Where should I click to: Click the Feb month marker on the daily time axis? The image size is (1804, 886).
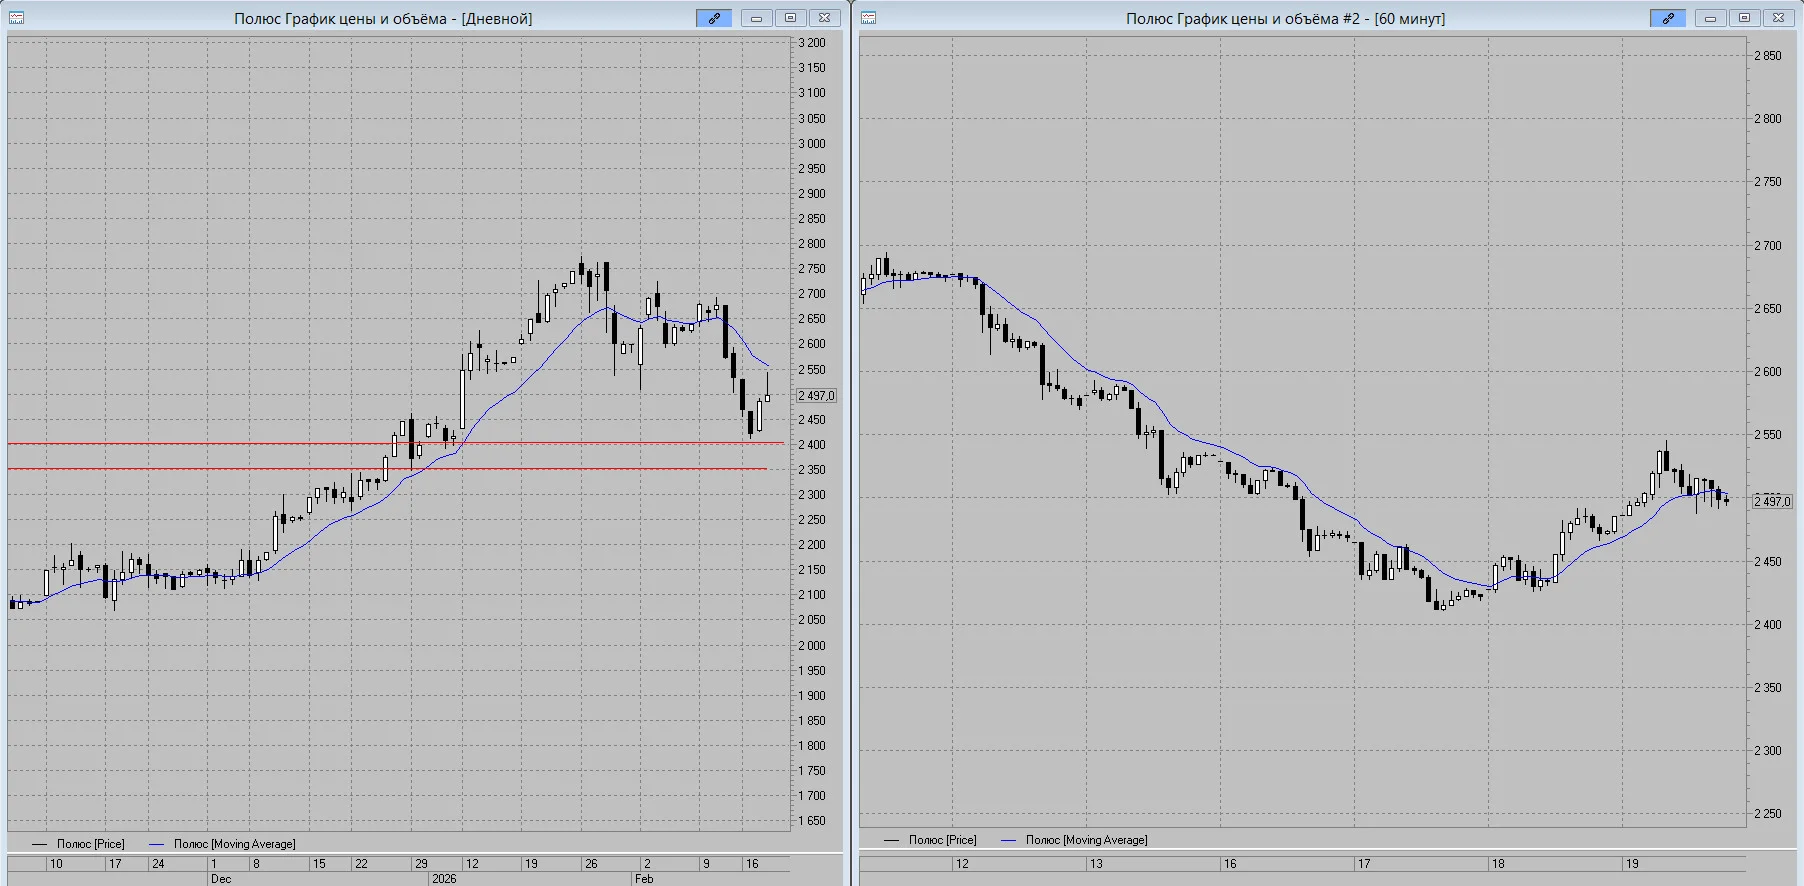pos(644,879)
